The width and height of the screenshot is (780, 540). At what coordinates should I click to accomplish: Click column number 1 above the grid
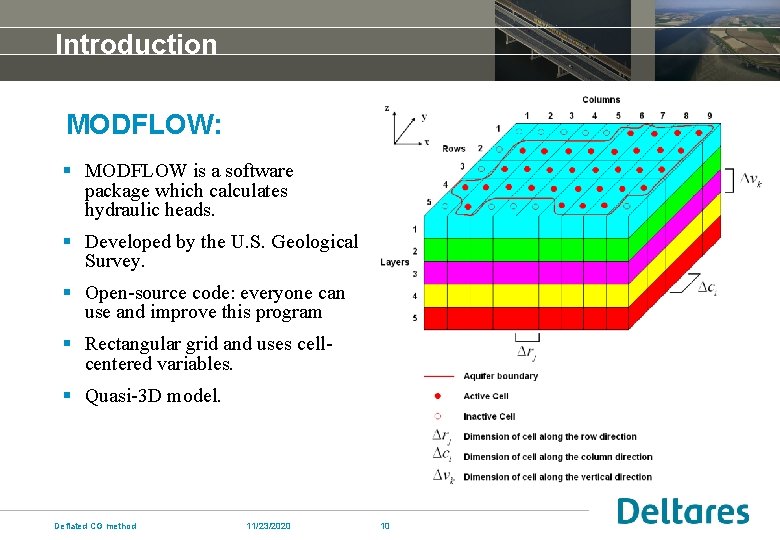pos(527,115)
